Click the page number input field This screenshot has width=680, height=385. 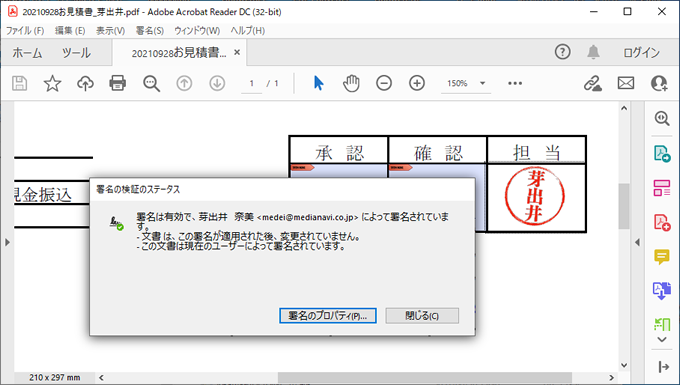[x=252, y=83]
